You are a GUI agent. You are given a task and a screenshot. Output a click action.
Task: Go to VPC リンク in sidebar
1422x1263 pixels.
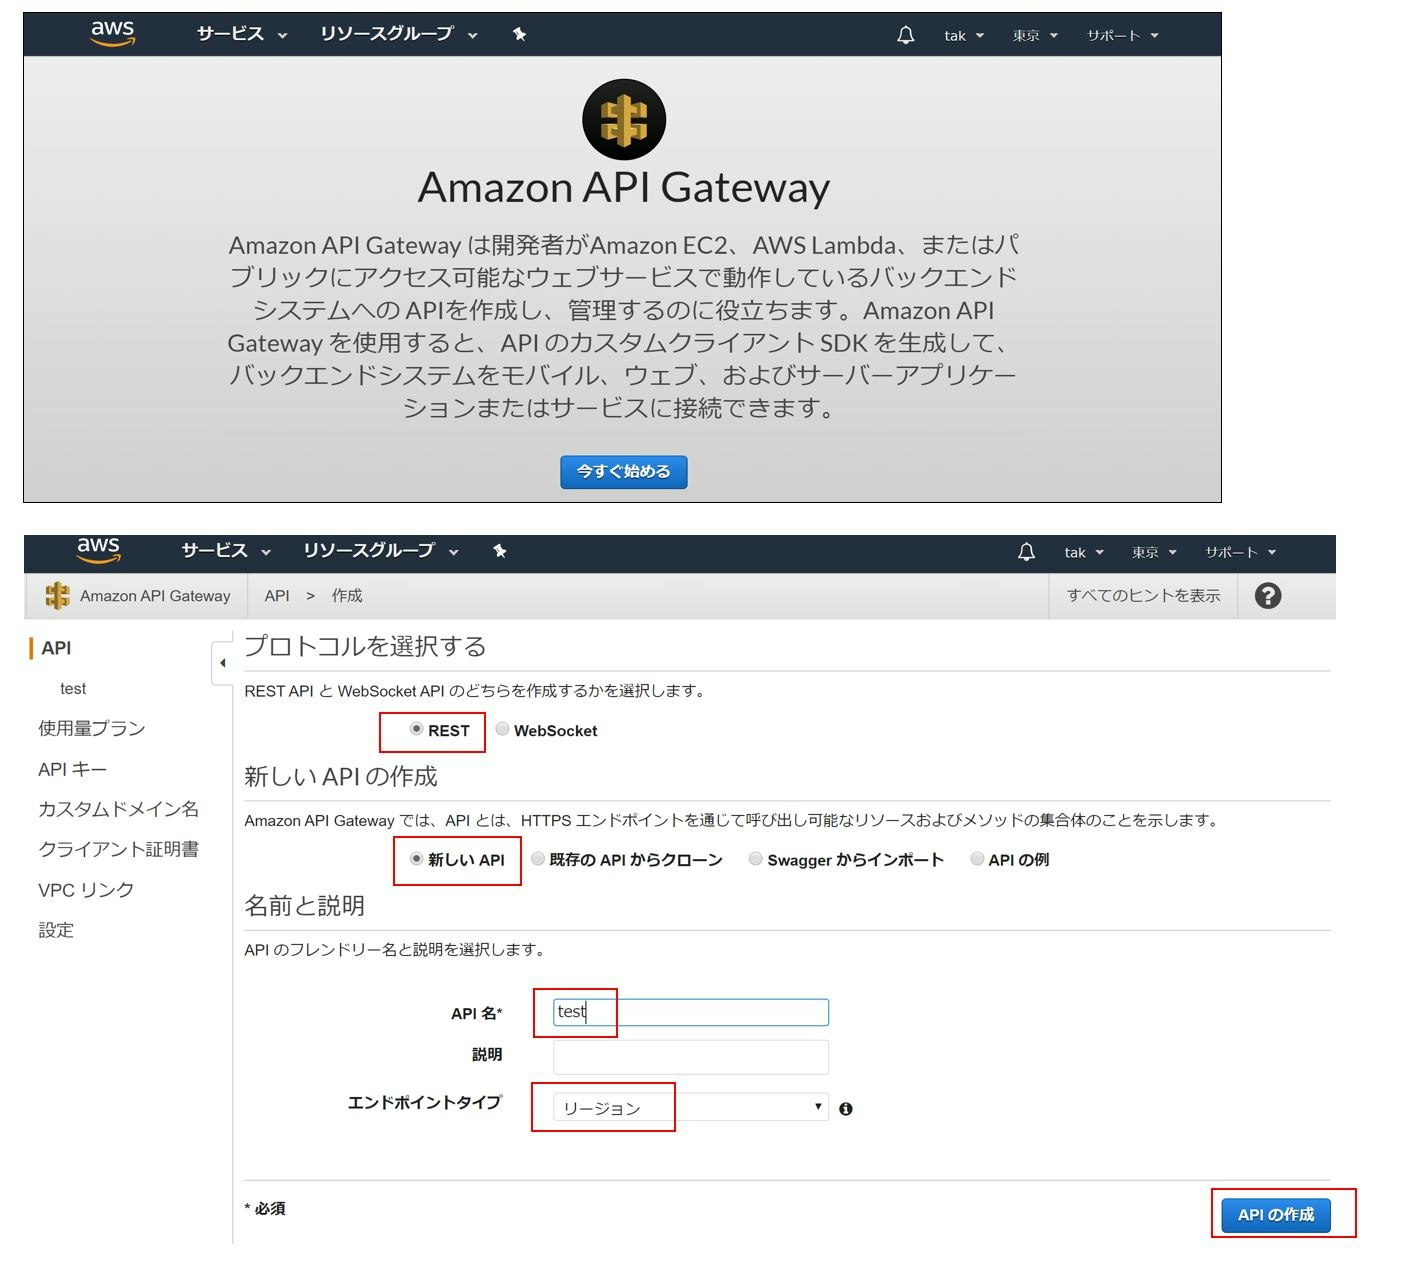pos(86,890)
